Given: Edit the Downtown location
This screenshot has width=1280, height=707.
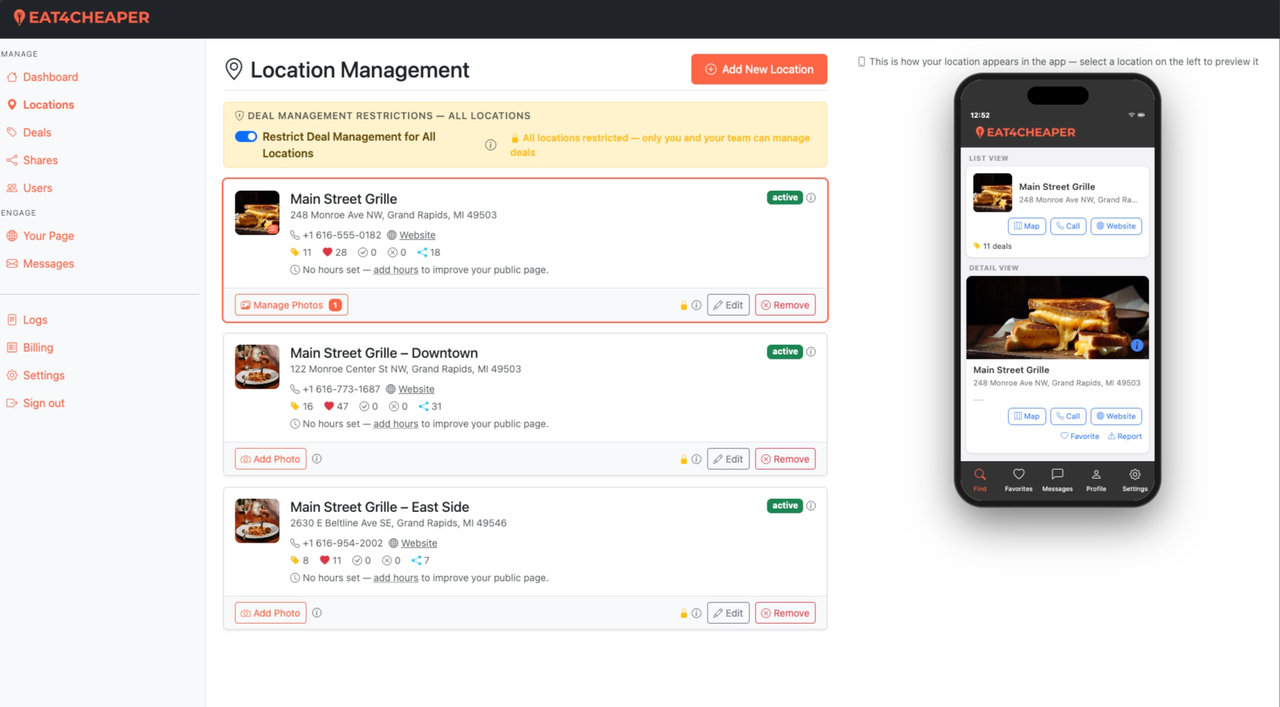Looking at the screenshot, I should tap(728, 459).
